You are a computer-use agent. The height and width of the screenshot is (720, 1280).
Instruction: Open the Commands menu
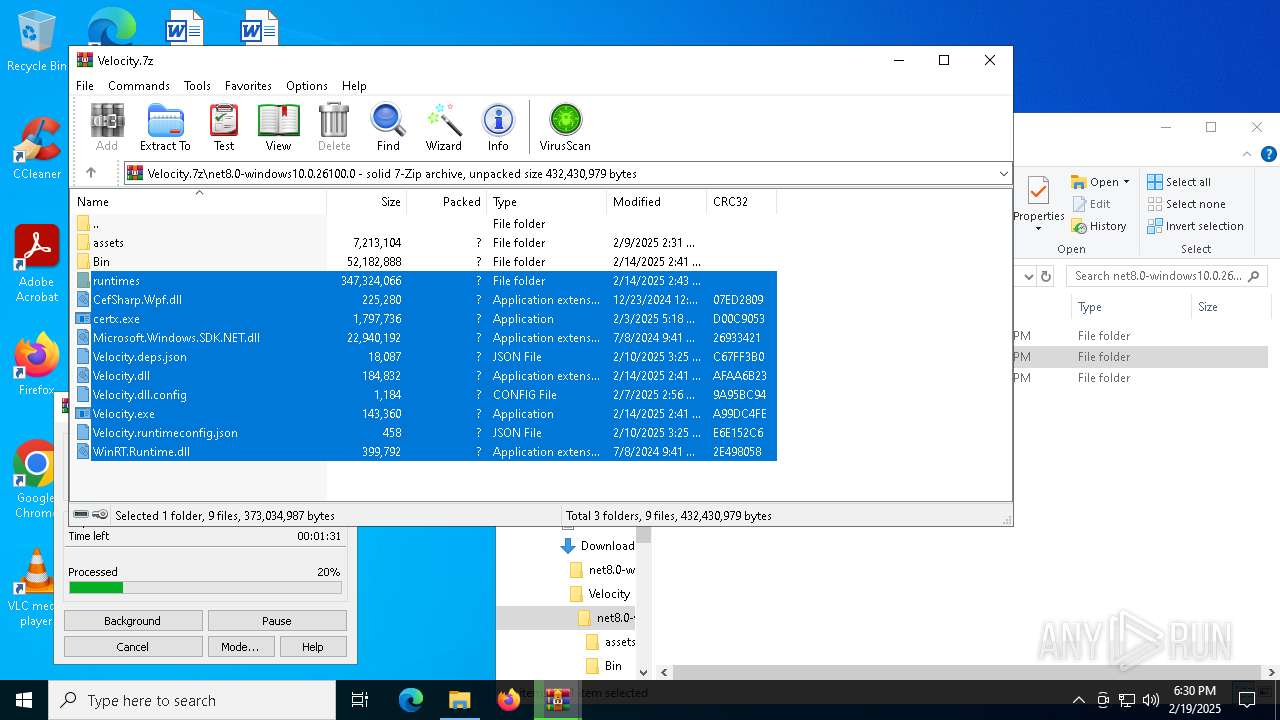coord(139,86)
